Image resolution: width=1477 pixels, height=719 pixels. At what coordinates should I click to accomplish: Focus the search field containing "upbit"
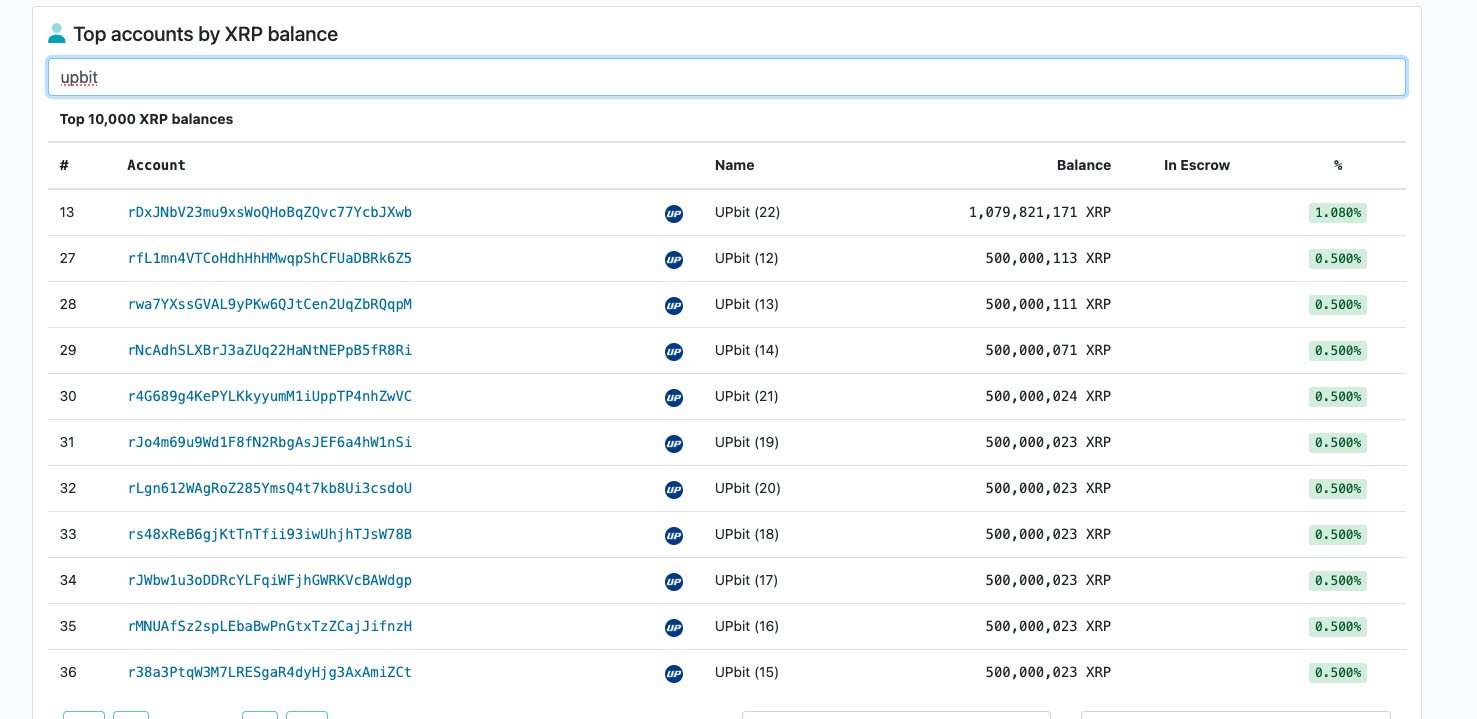pyautogui.click(x=727, y=77)
